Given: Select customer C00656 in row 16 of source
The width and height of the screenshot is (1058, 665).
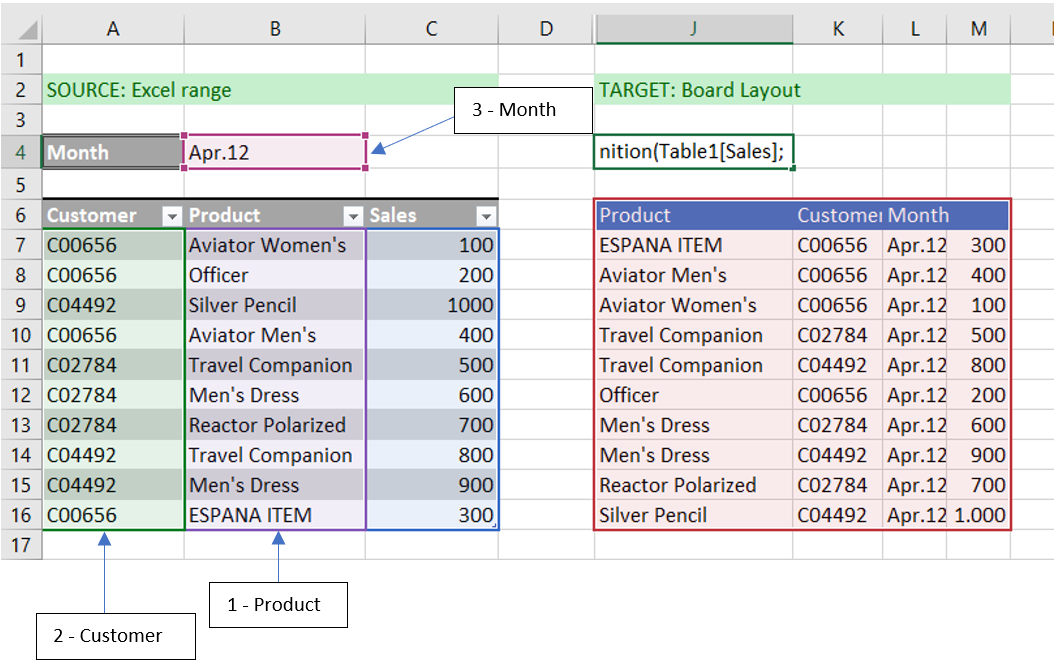Looking at the screenshot, I should point(113,515).
